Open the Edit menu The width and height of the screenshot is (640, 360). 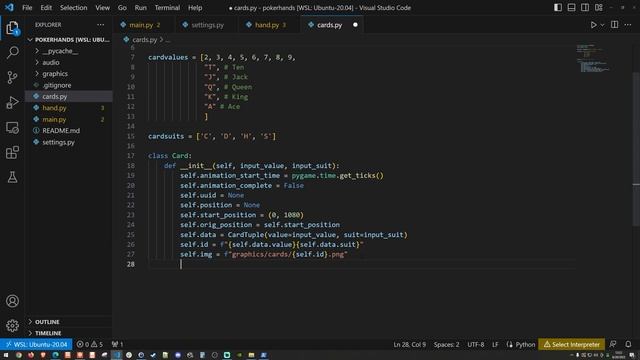click(x=46, y=8)
